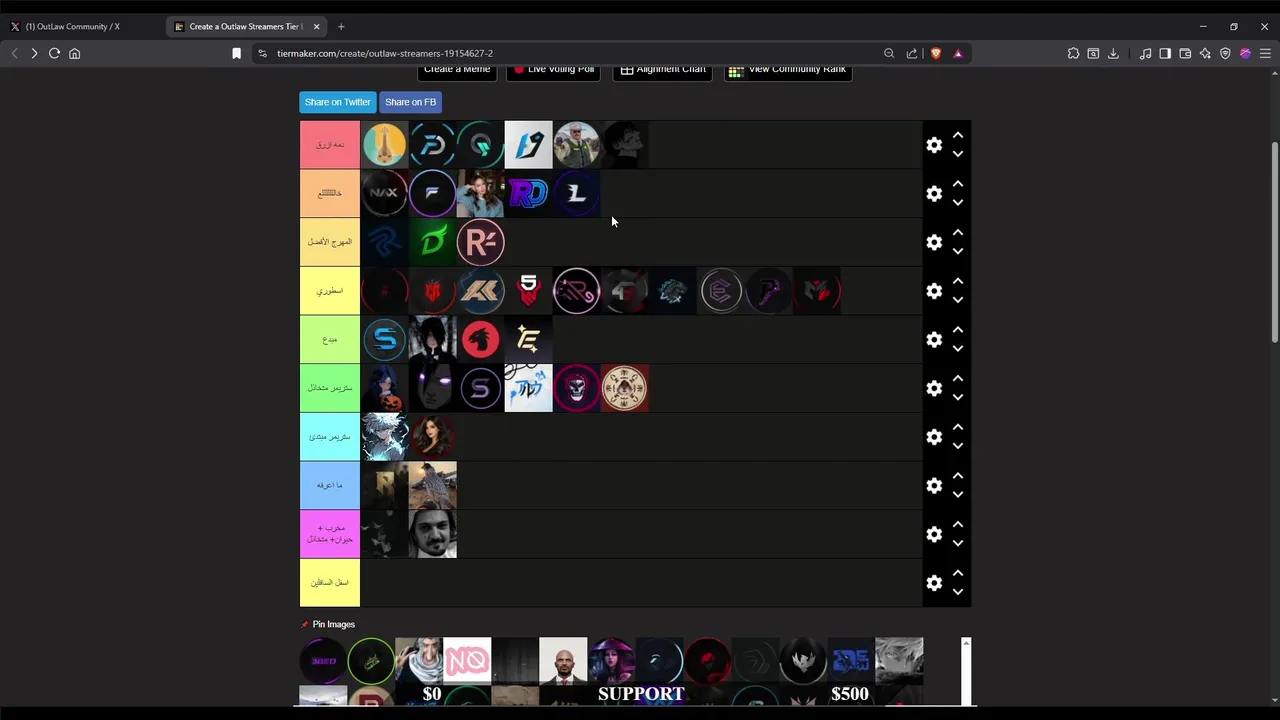Move the row with blue S logo down
The image size is (1280, 720).
tap(958, 349)
